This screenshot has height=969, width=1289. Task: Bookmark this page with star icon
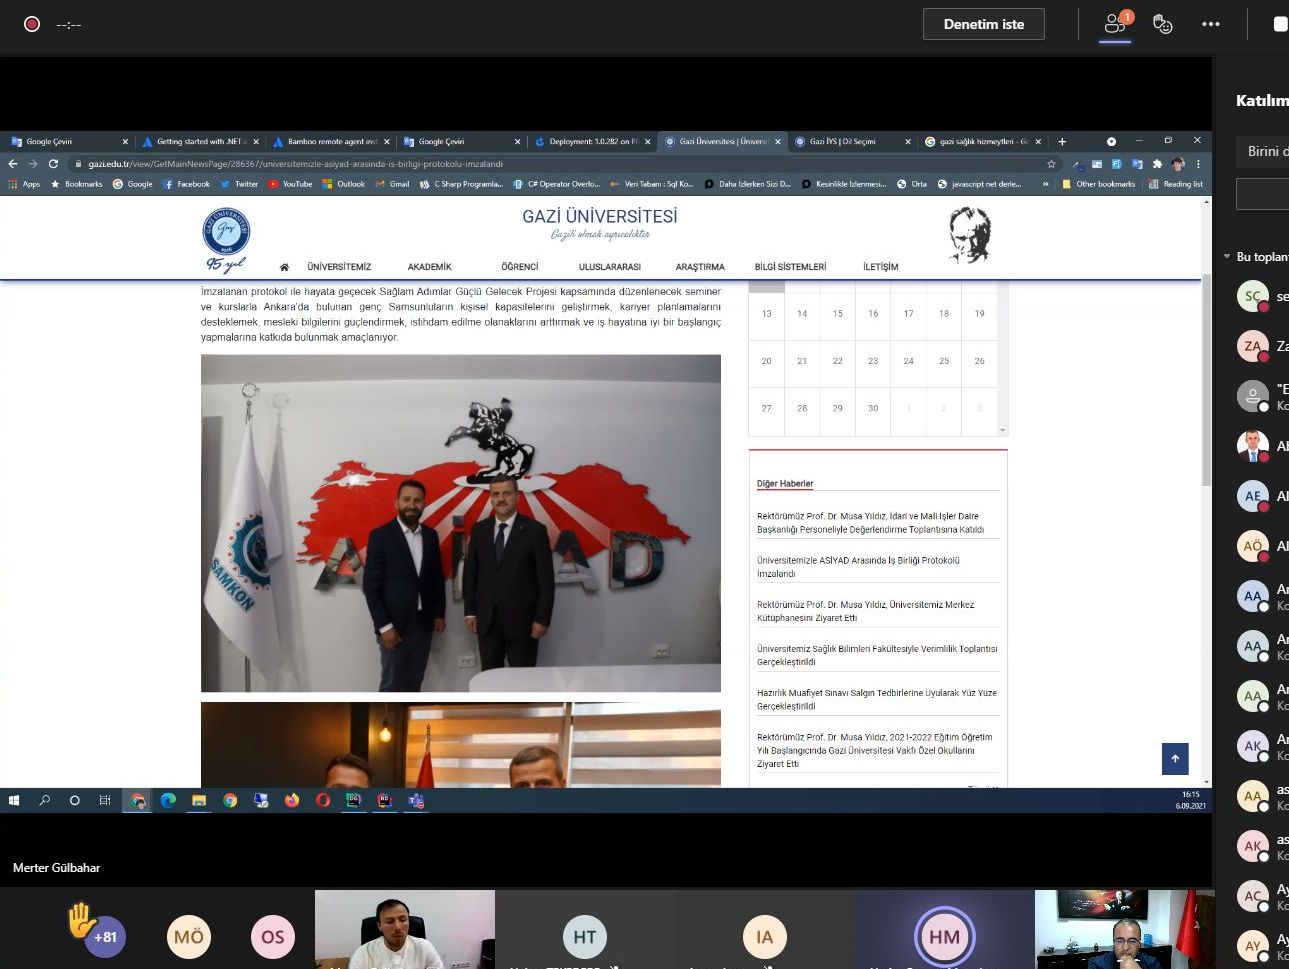pyautogui.click(x=1051, y=164)
